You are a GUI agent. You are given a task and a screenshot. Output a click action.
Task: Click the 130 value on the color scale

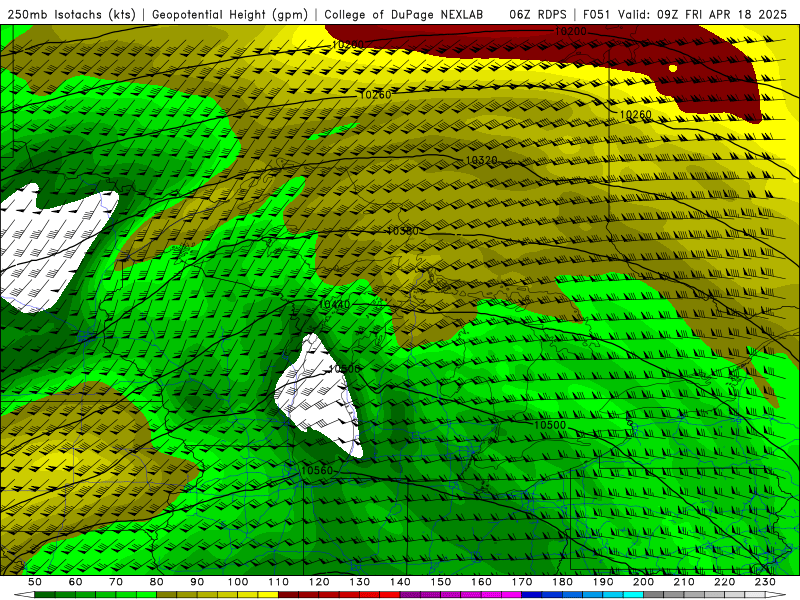click(360, 582)
